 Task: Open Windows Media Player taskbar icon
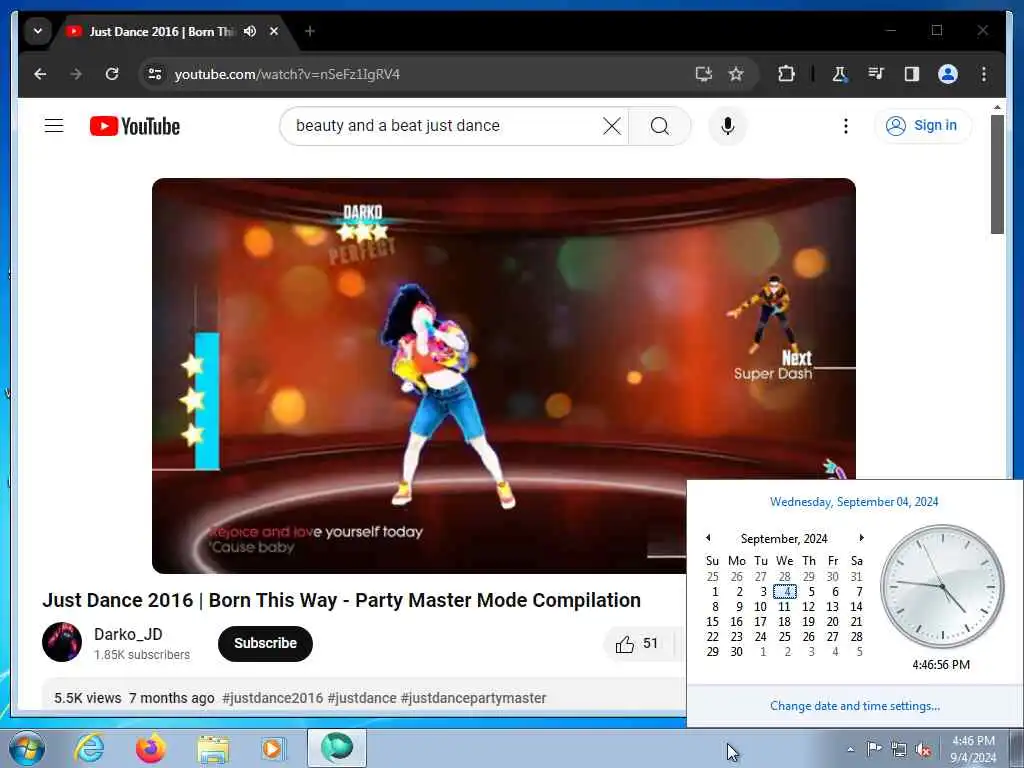[273, 748]
